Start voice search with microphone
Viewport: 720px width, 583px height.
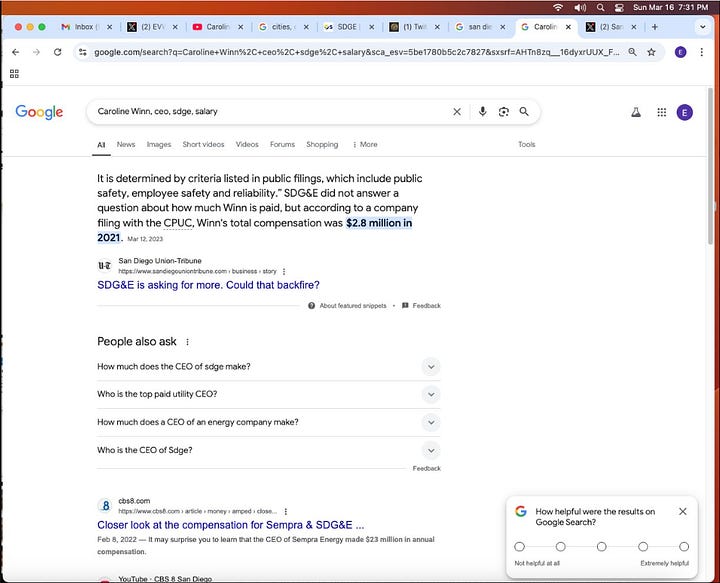pos(482,112)
